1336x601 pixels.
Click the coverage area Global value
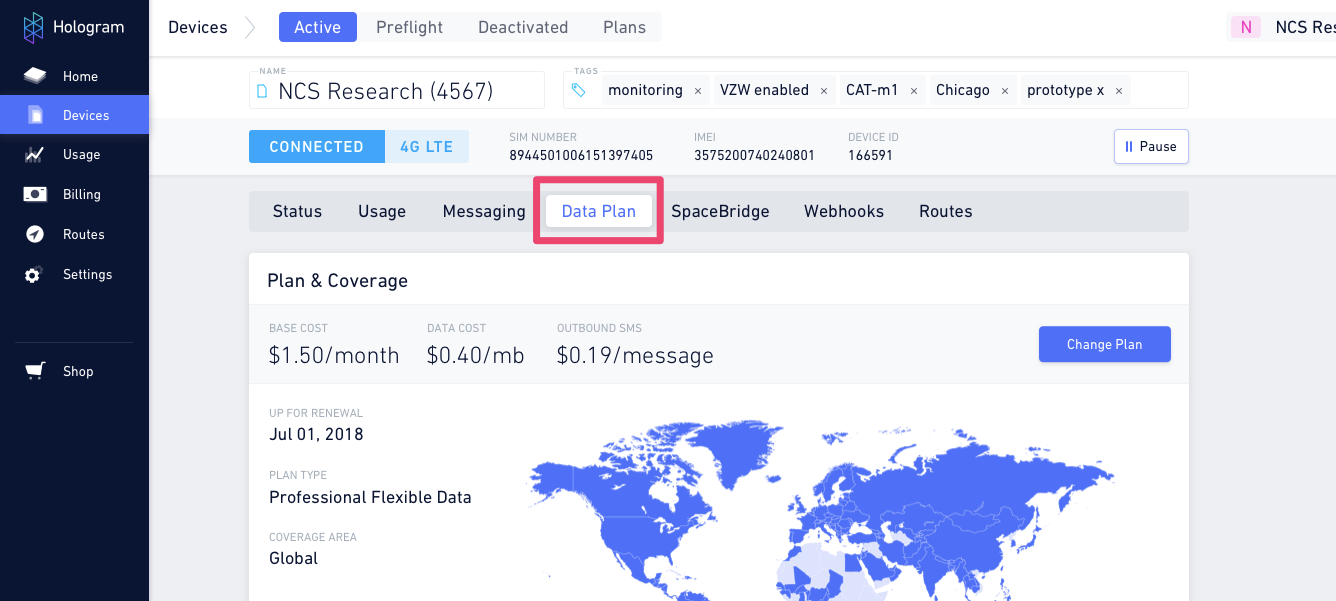[x=293, y=558]
